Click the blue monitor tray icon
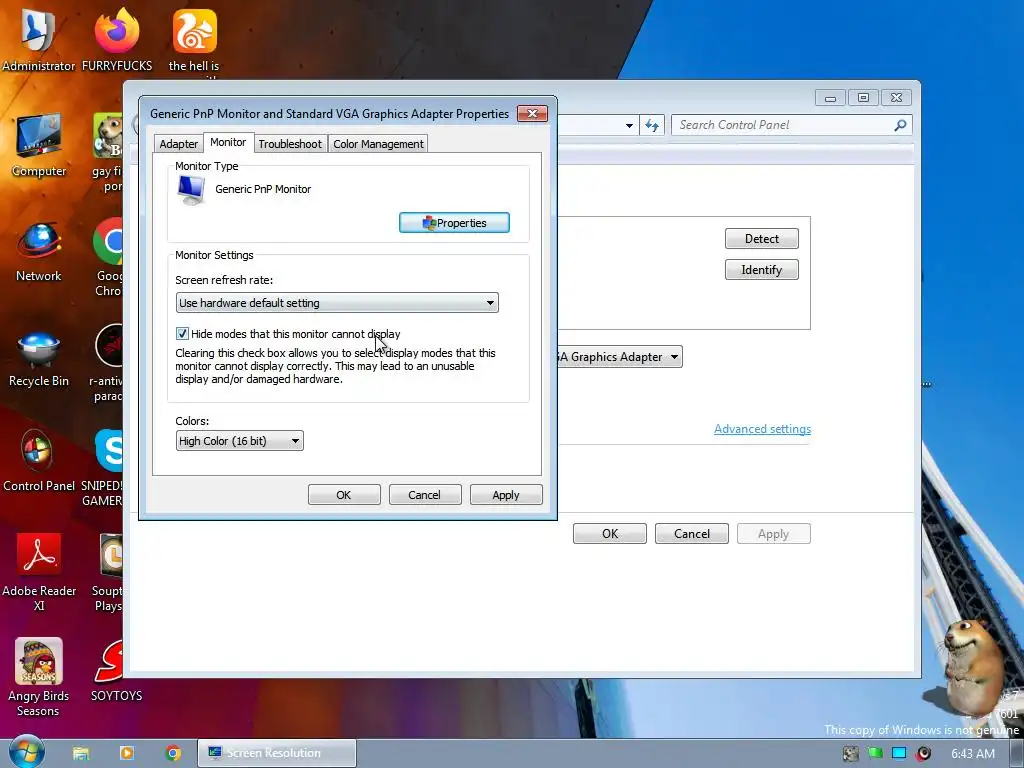This screenshot has width=1024, height=768. [x=899, y=753]
